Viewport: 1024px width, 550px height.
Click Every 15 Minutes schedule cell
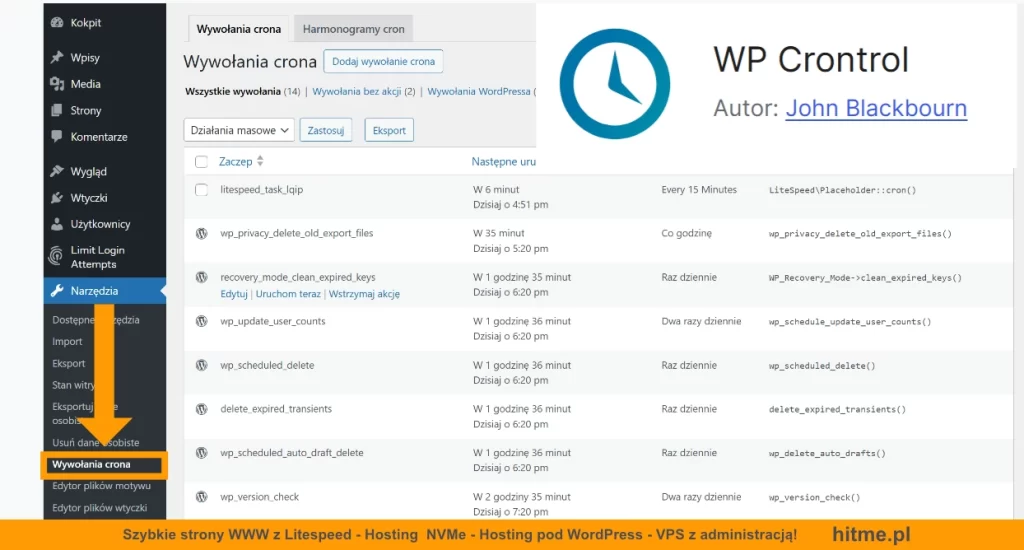(699, 189)
